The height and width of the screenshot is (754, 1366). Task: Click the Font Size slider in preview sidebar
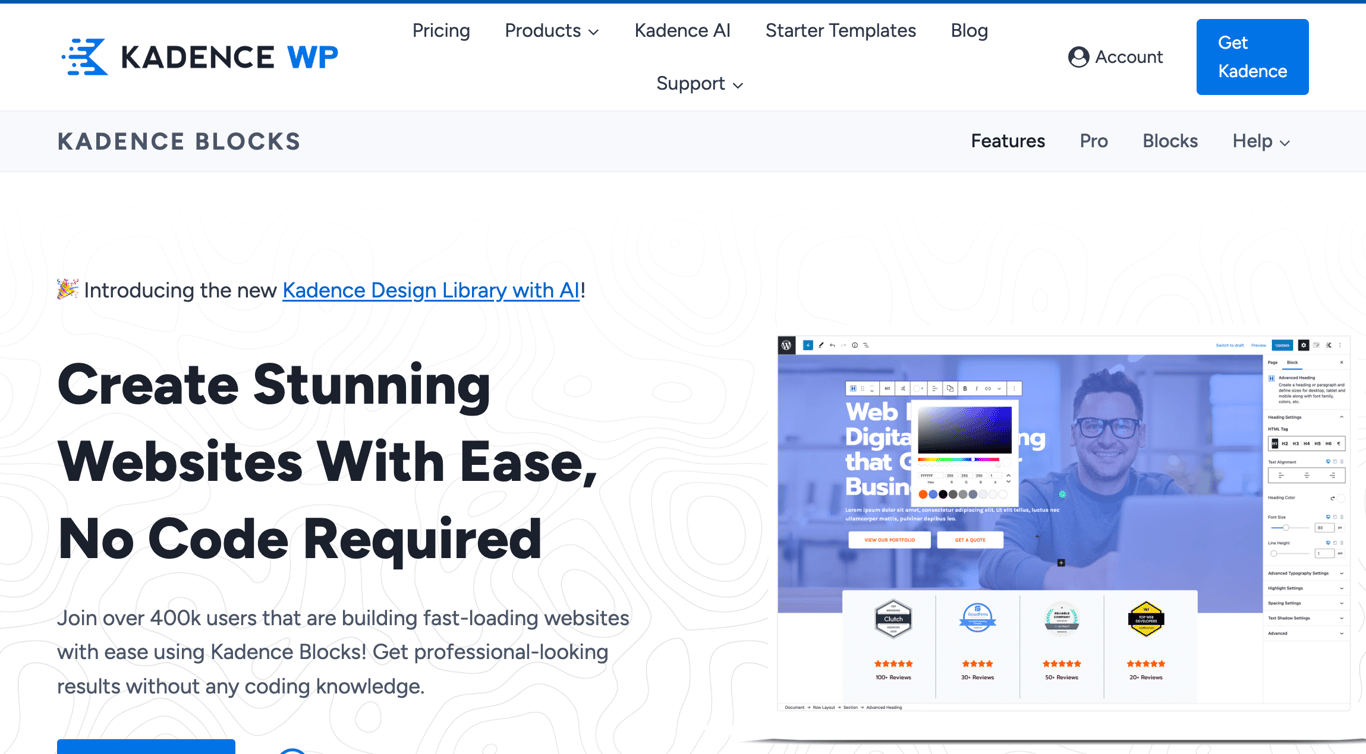point(1290,527)
